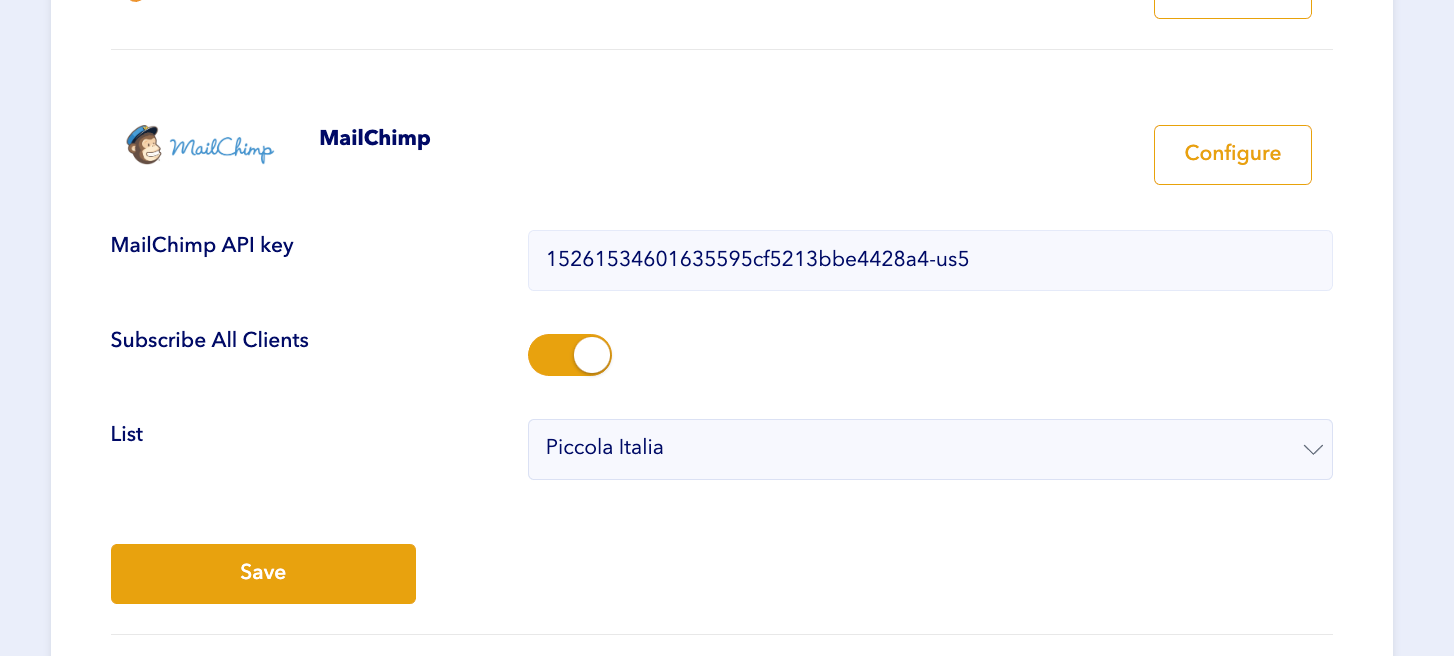Click the partially visible button at top
1454x656 pixels.
point(1232,8)
